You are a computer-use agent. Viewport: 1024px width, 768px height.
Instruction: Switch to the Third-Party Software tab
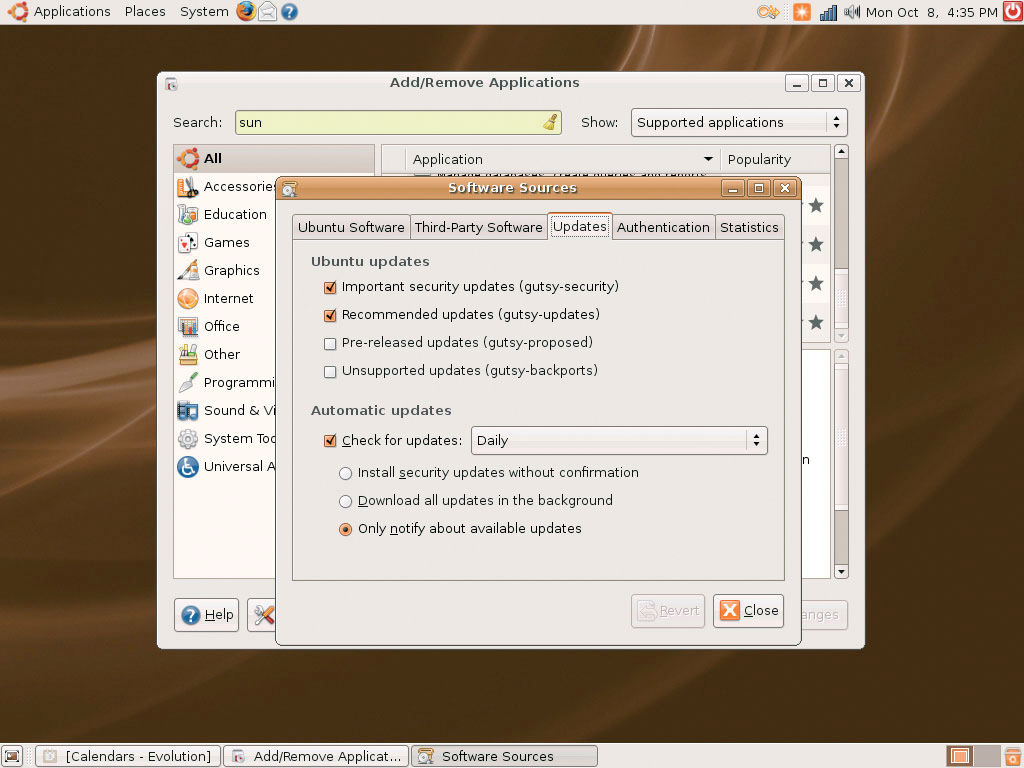click(x=479, y=227)
